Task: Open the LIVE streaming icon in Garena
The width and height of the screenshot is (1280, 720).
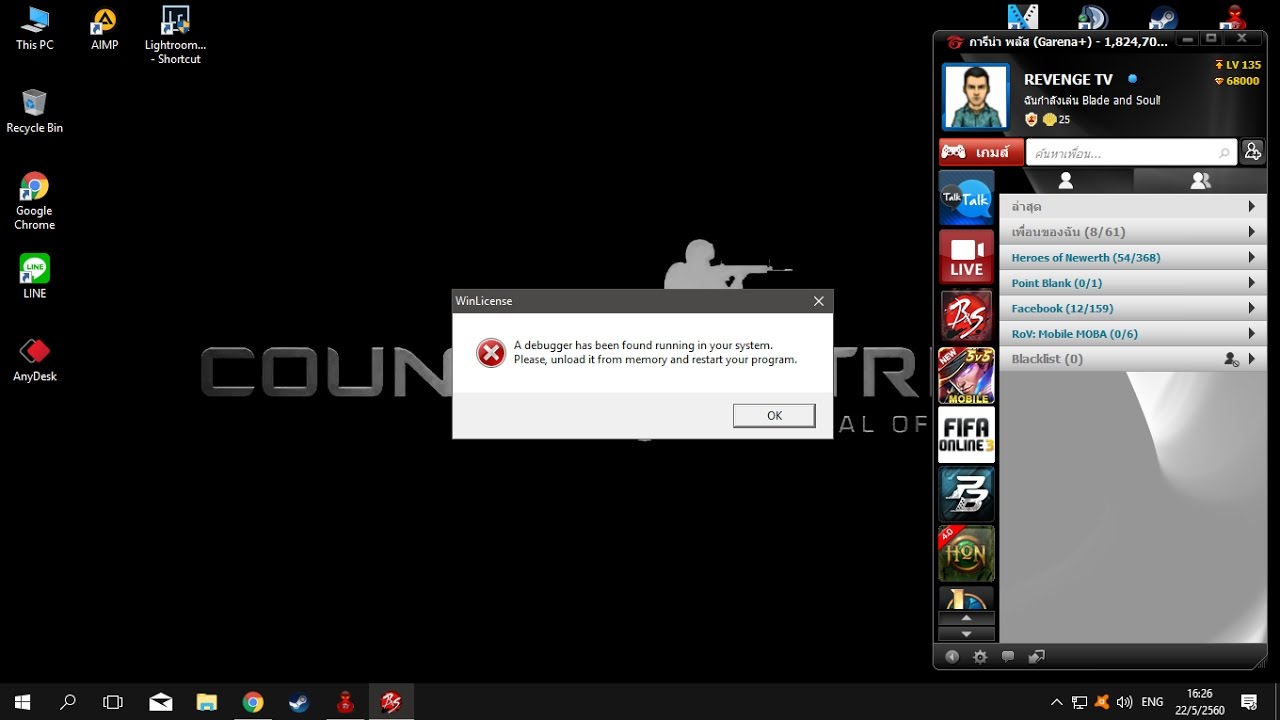Action: (966, 257)
